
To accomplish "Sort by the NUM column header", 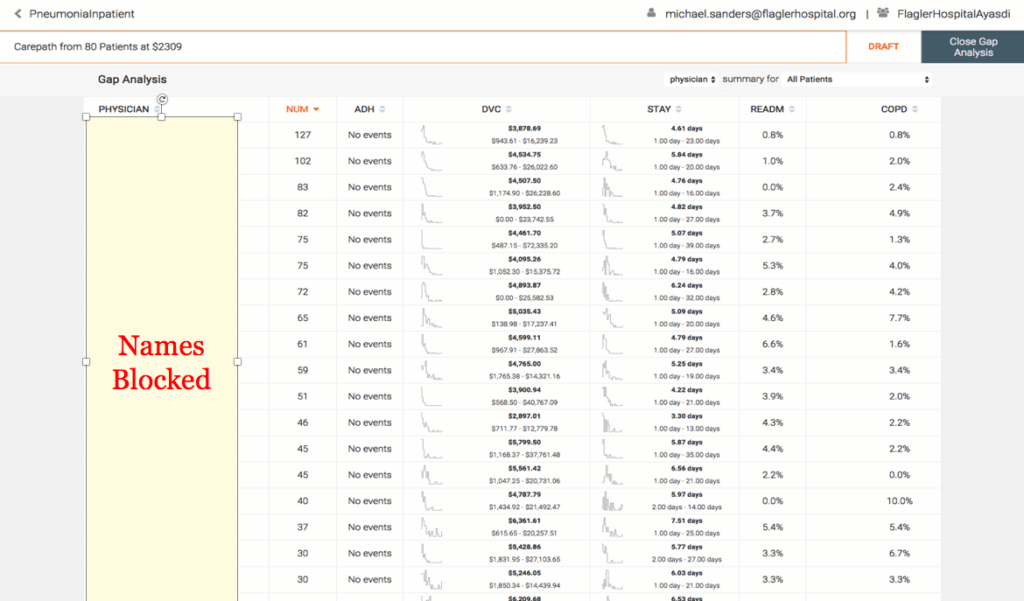I will point(296,109).
